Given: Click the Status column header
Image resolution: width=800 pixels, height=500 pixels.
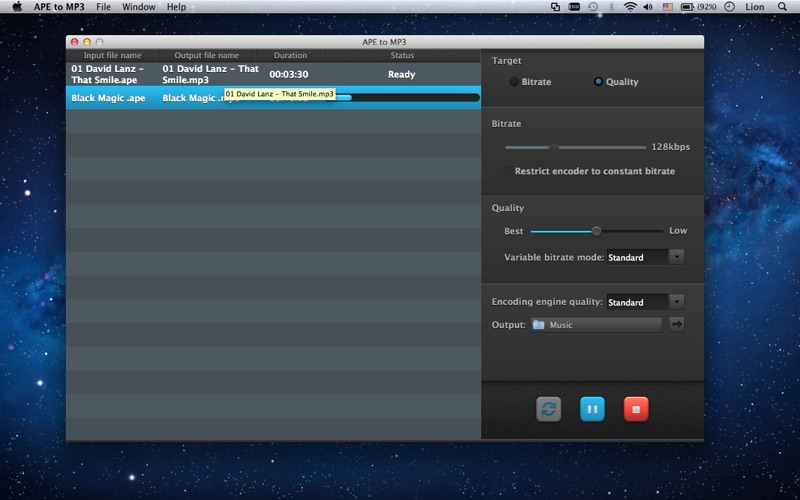Looking at the screenshot, I should [x=402, y=55].
